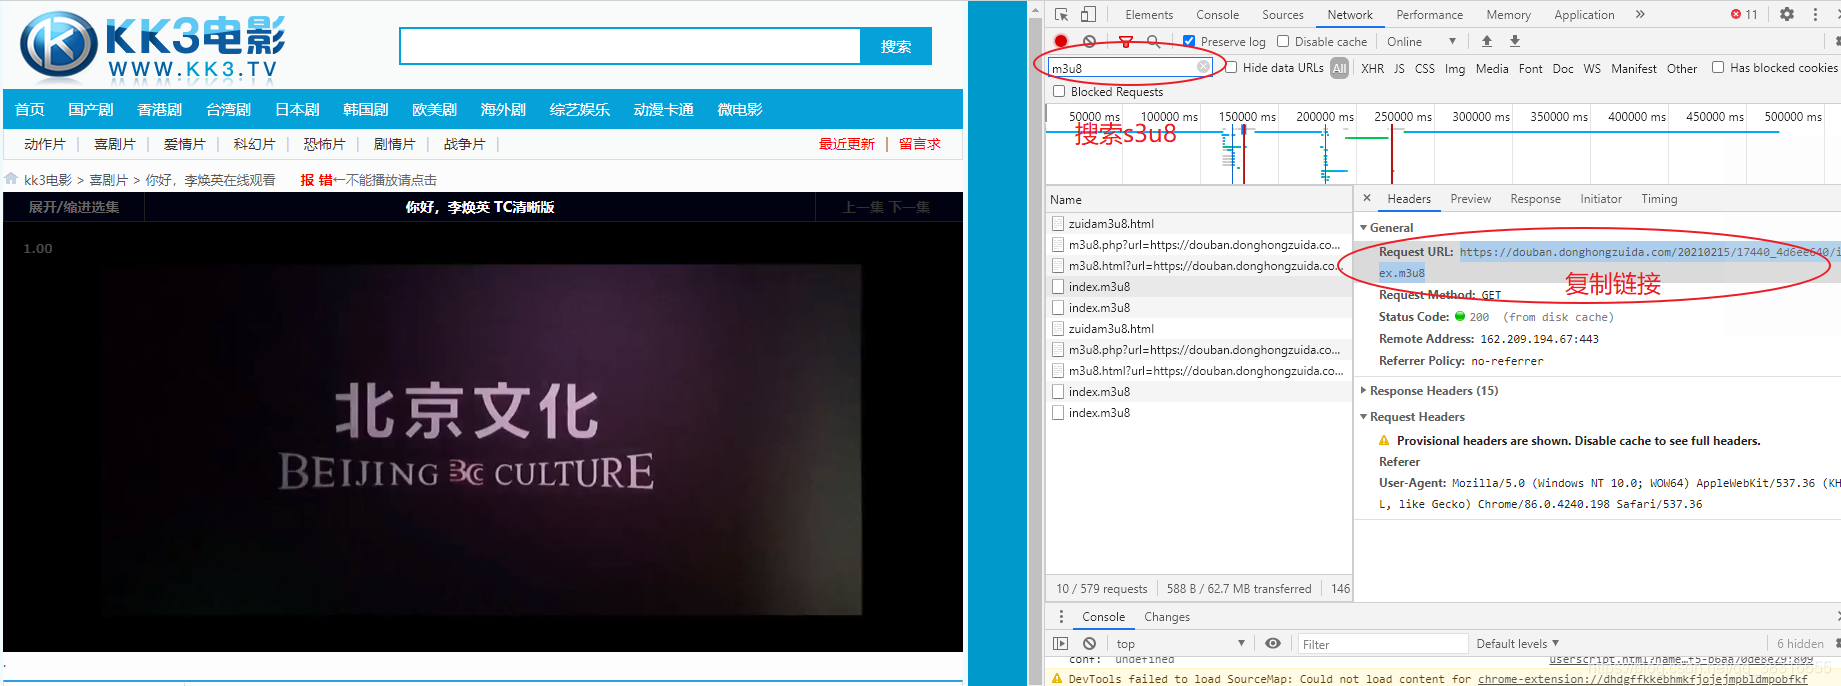Image resolution: width=1841 pixels, height=686 pixels.
Task: Click the 最近更新 link
Action: [x=846, y=144]
